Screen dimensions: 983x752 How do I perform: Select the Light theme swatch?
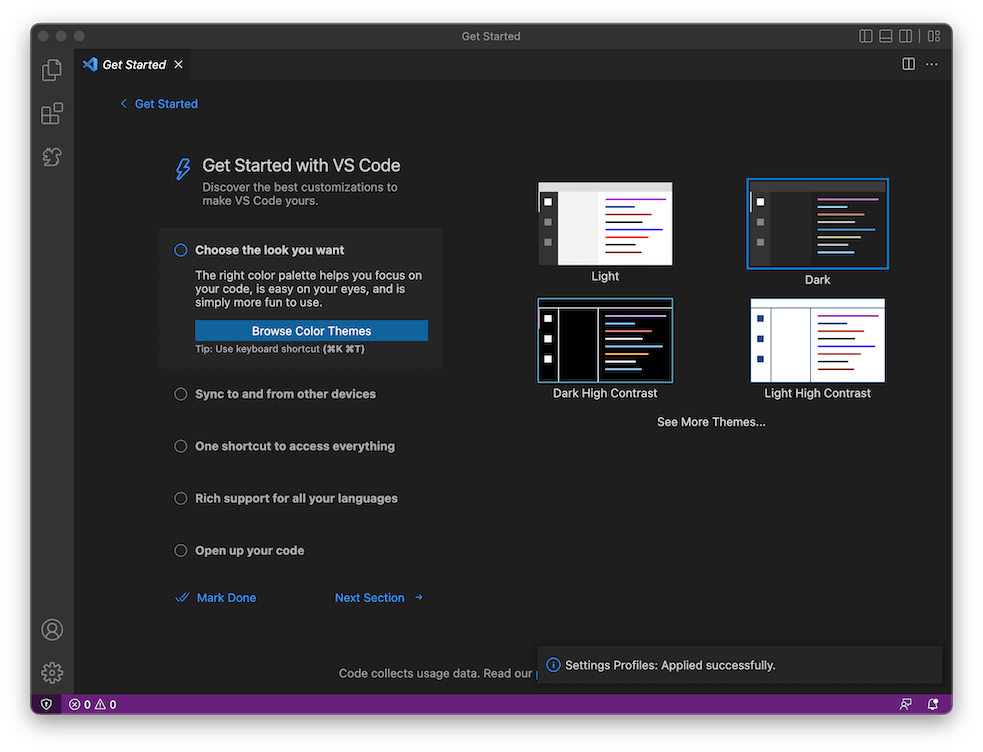click(x=604, y=223)
